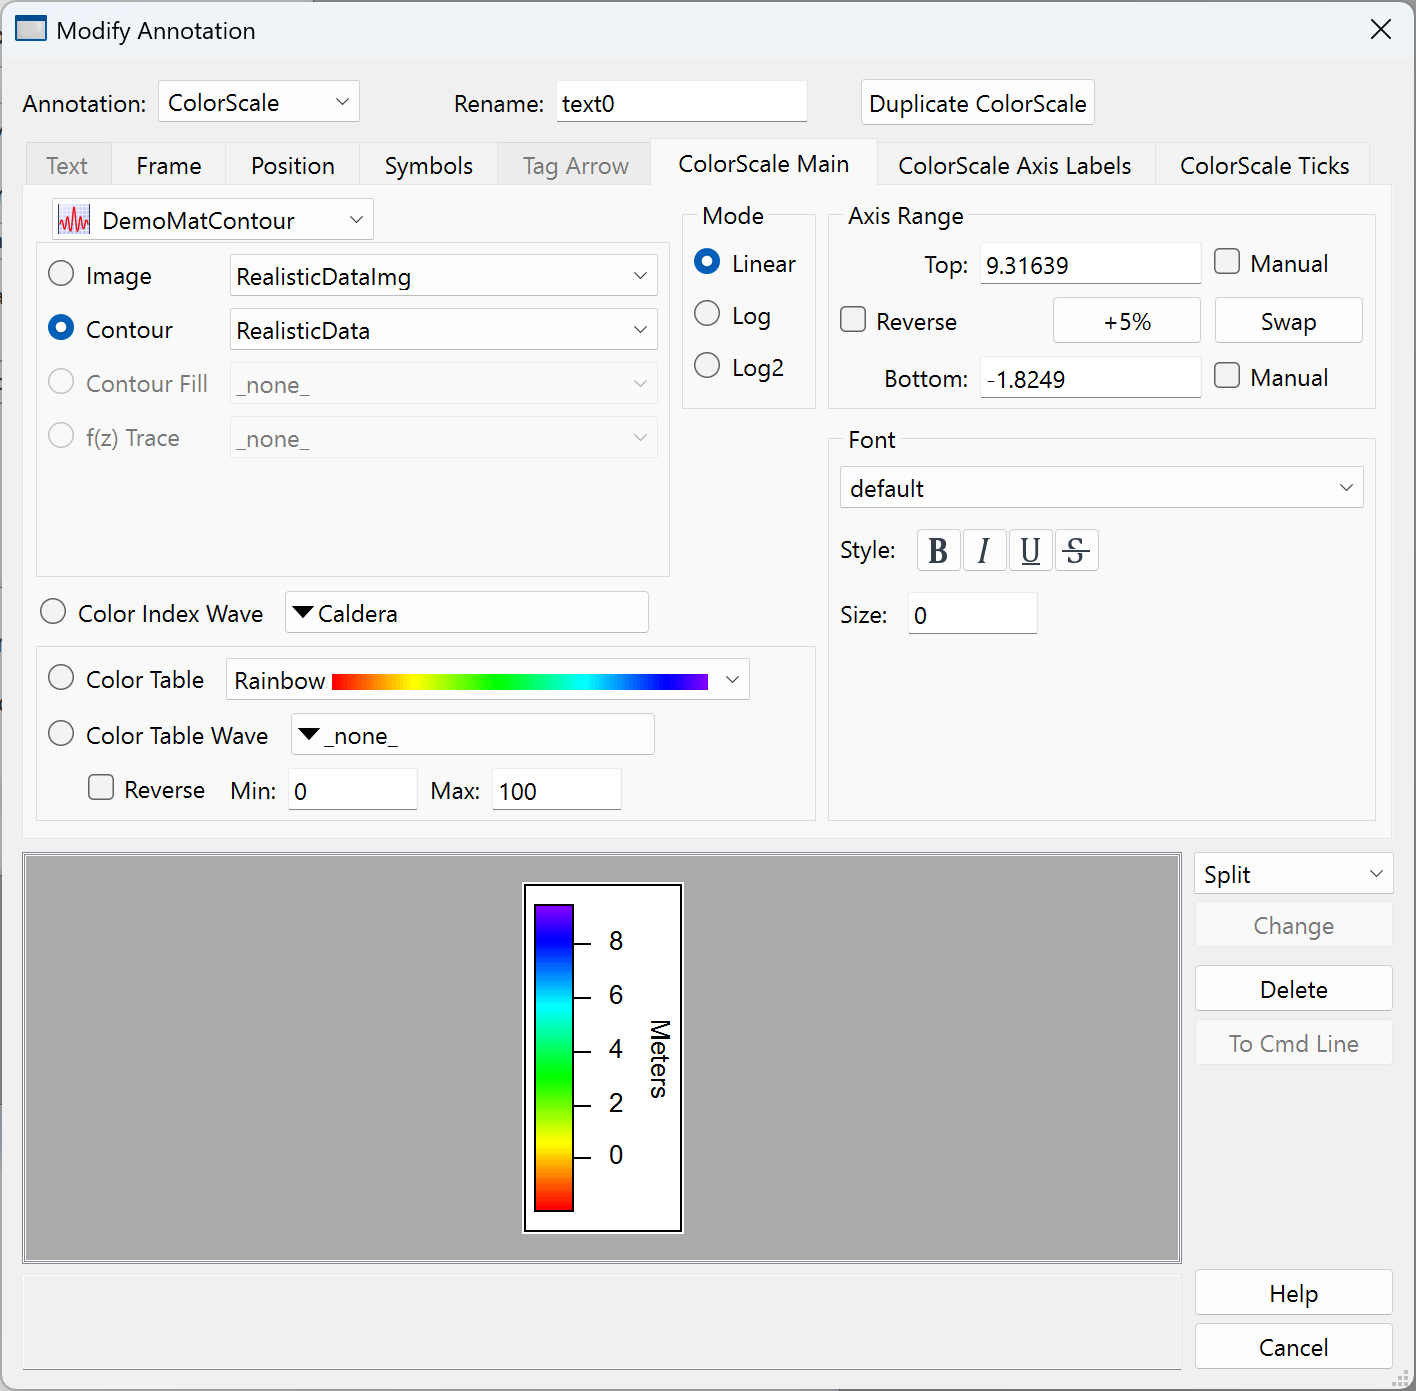Image resolution: width=1416 pixels, height=1391 pixels.
Task: Open the Font default dropdown
Action: point(1100,488)
